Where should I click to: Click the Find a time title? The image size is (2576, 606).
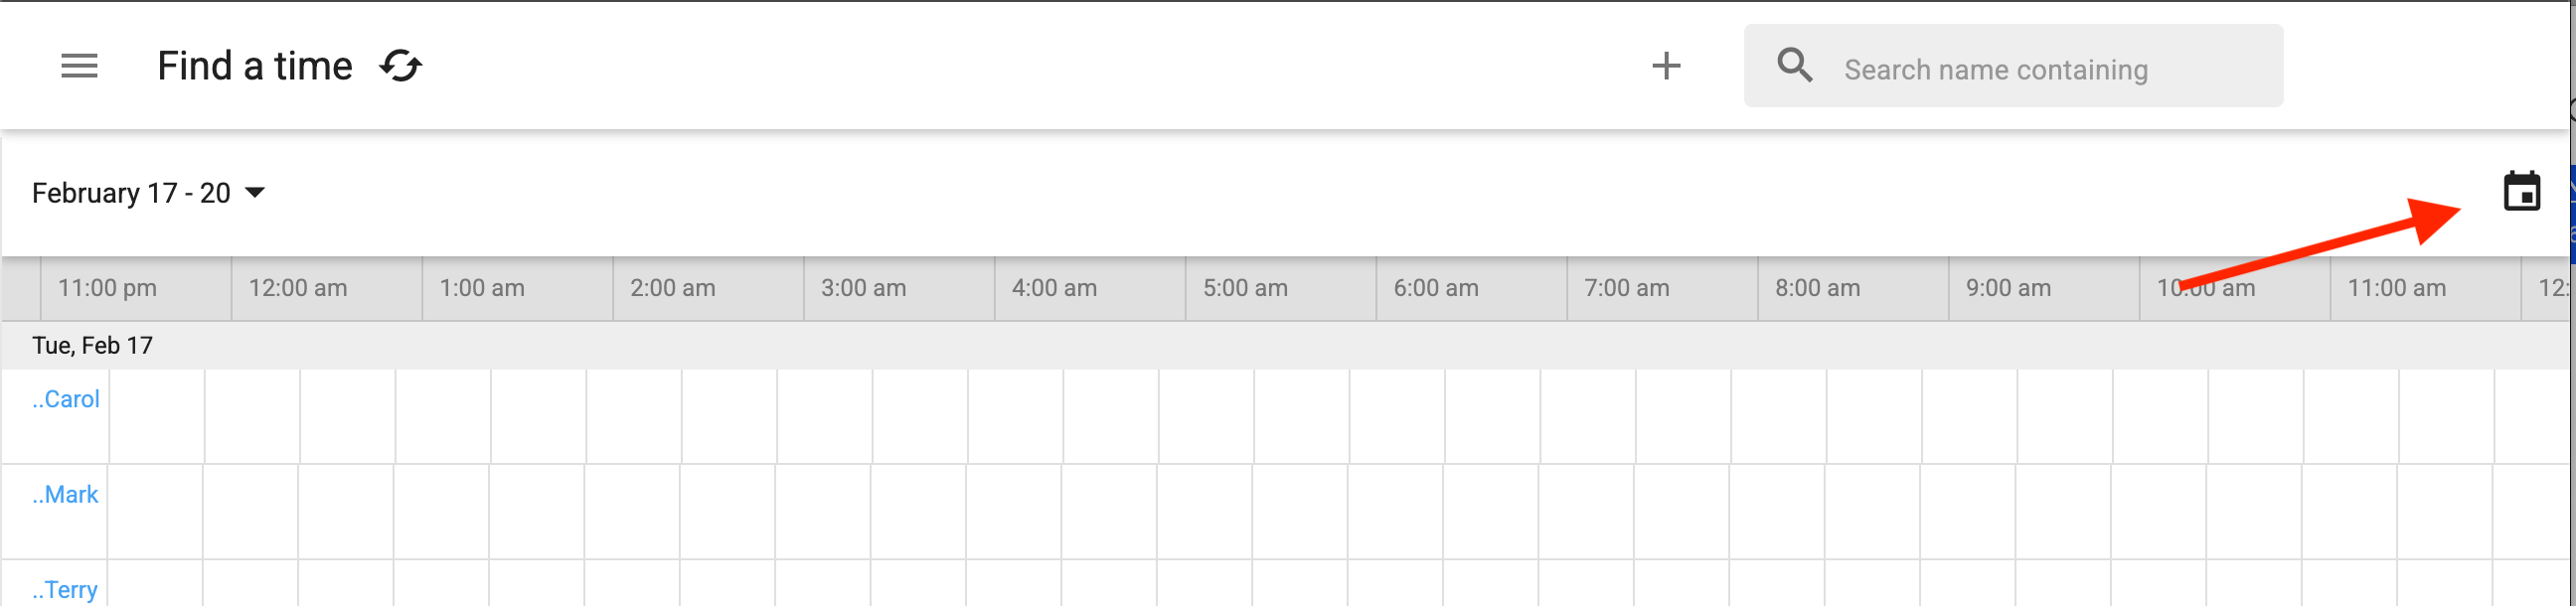255,66
